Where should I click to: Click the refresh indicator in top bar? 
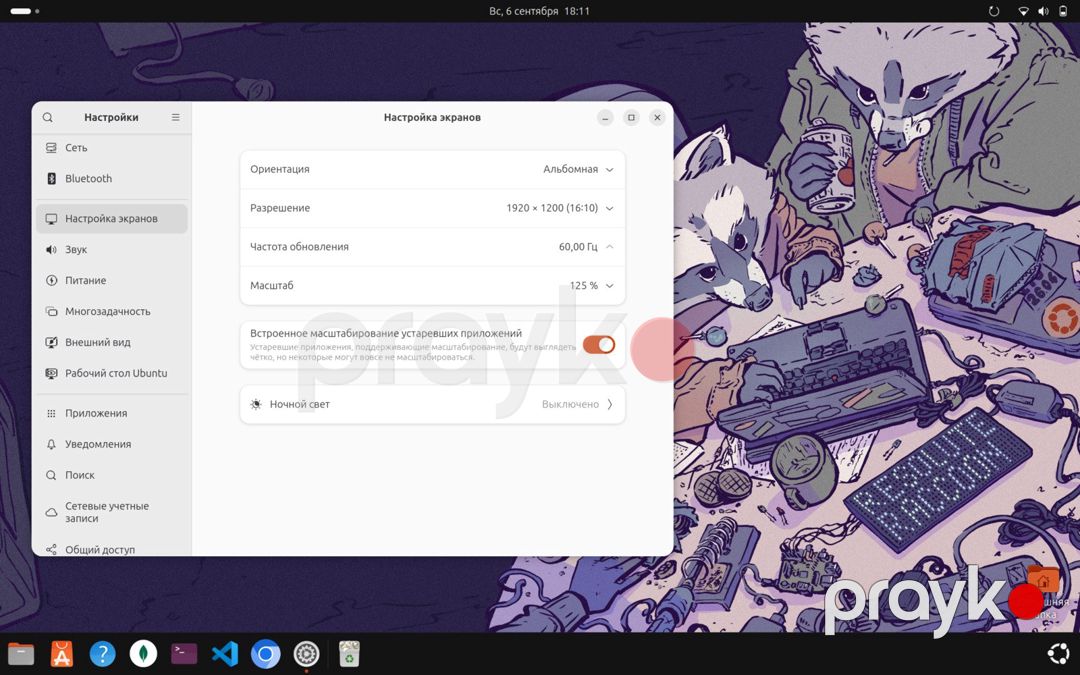point(994,11)
